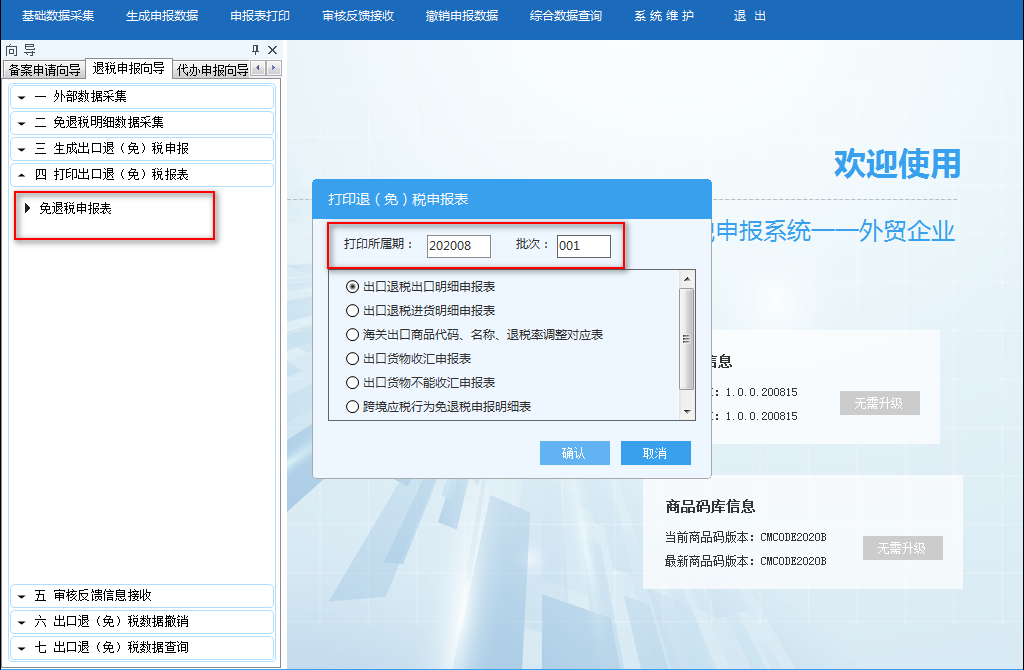Click the 确认 button in dialog

pos(574,453)
